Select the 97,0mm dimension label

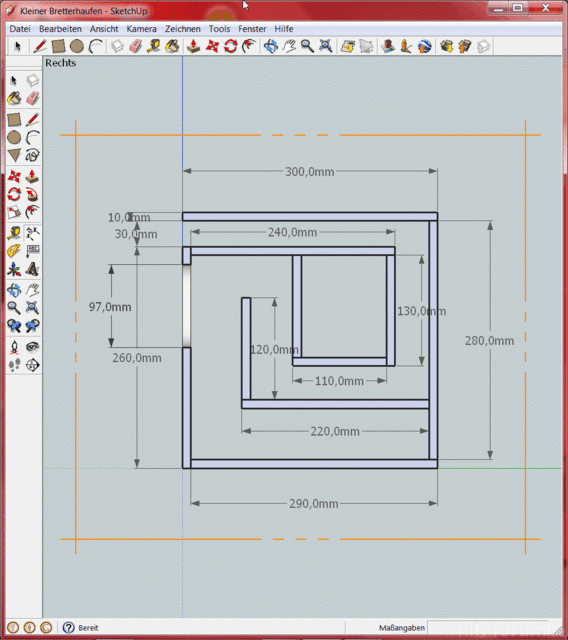coord(110,307)
